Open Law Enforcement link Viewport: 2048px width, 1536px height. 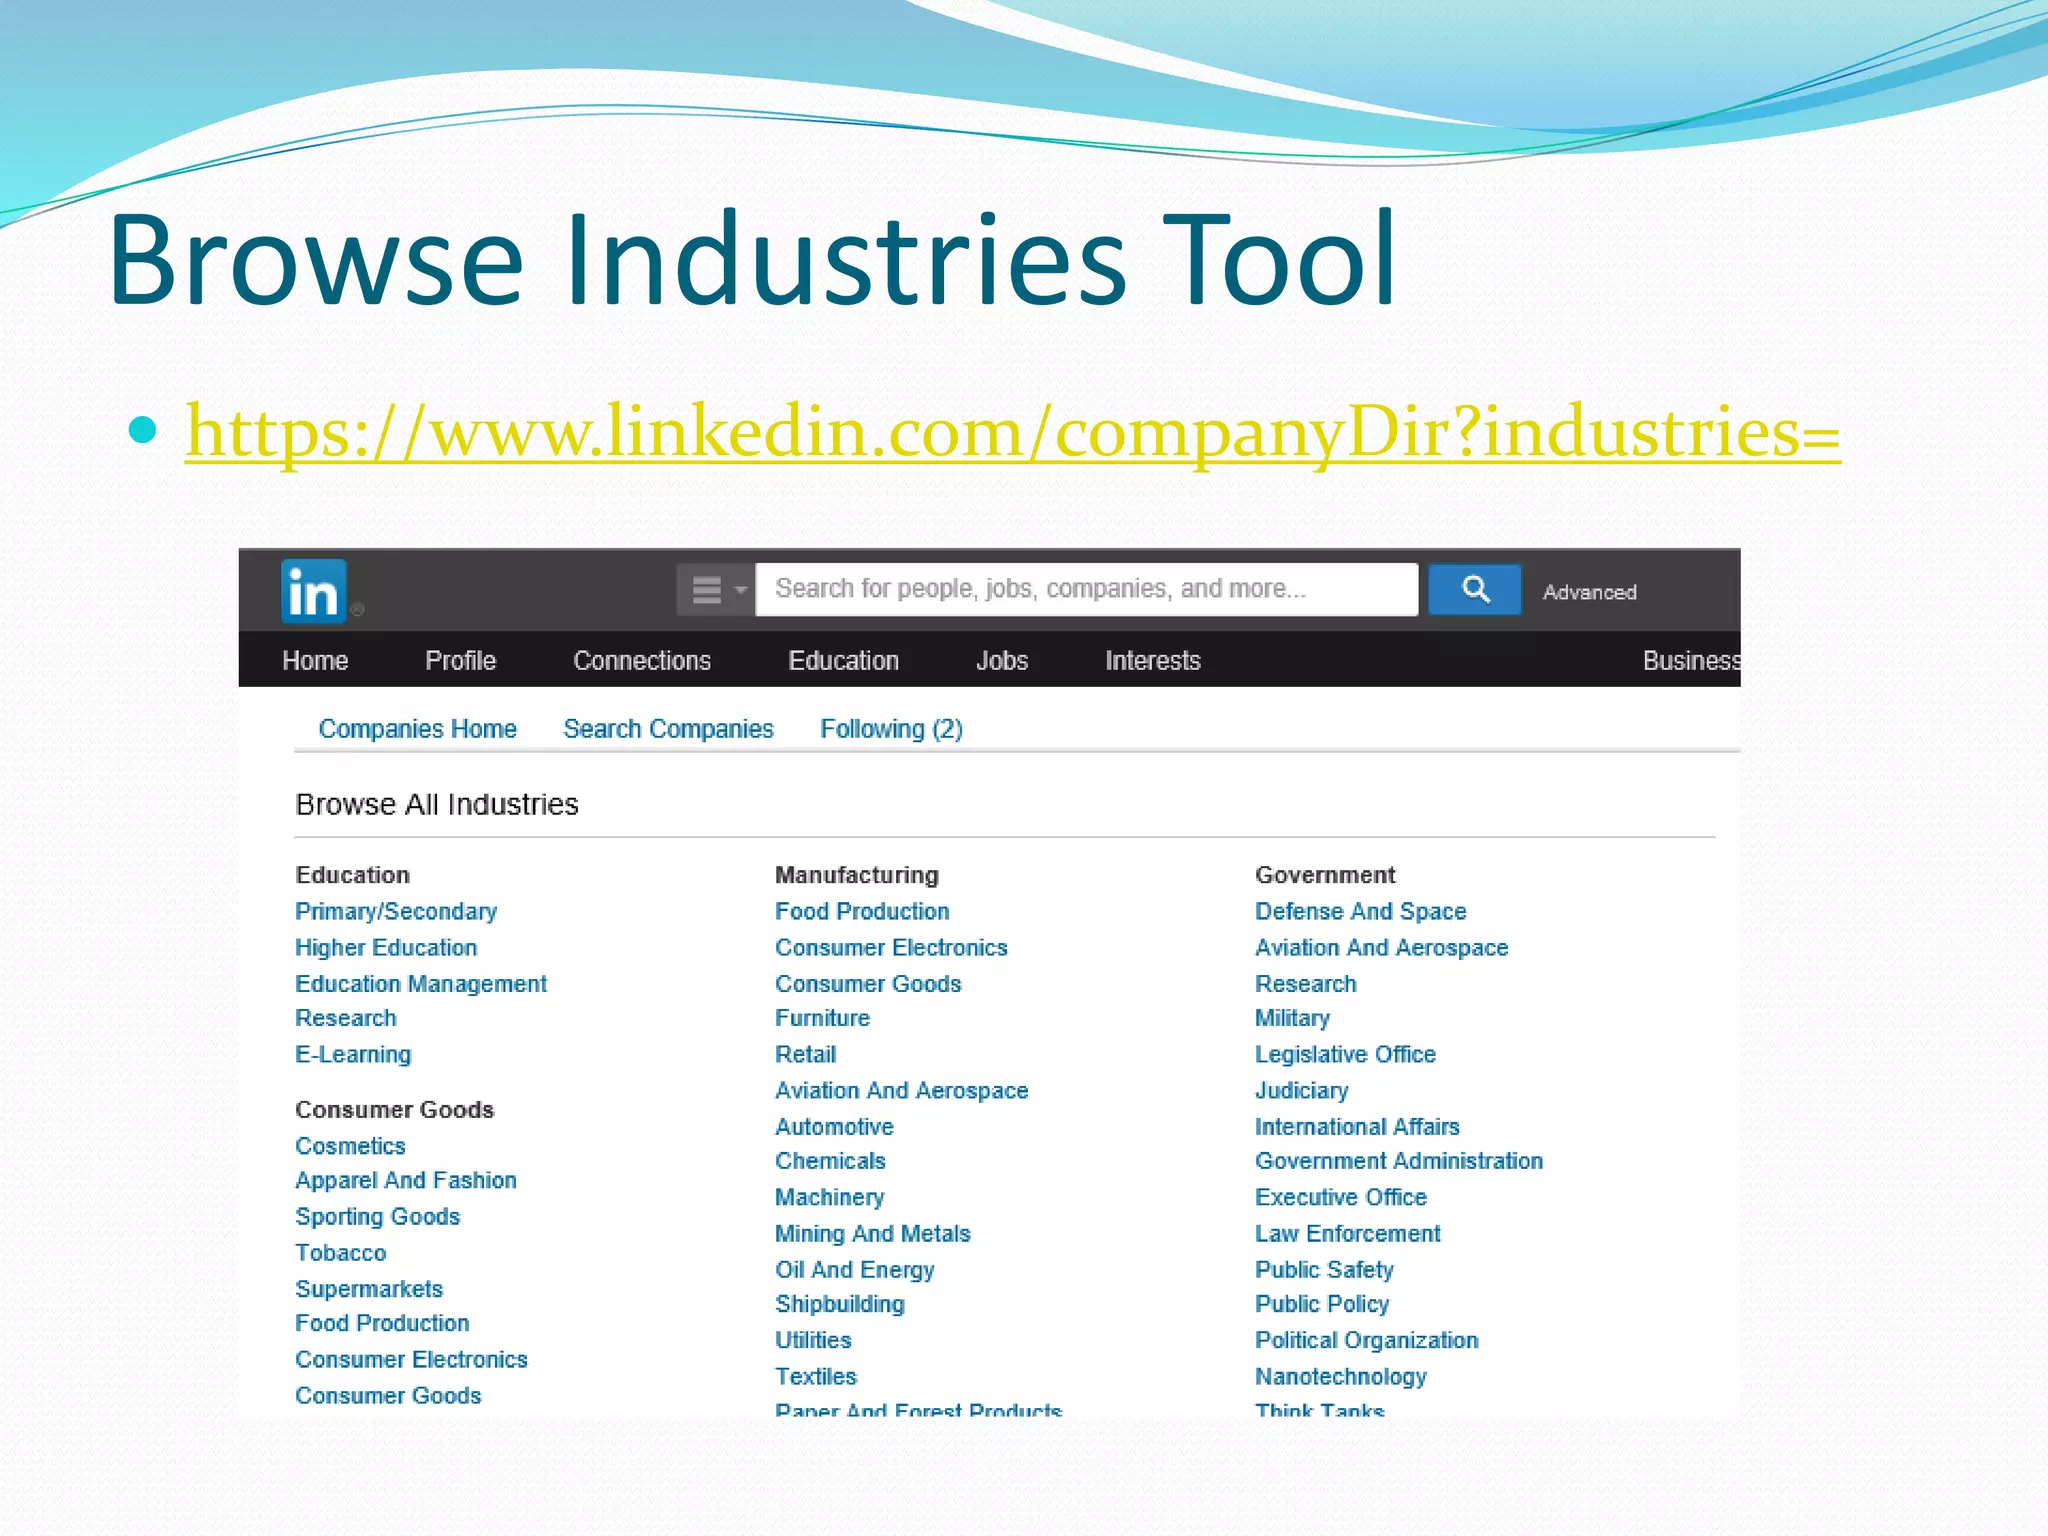tap(1347, 1234)
